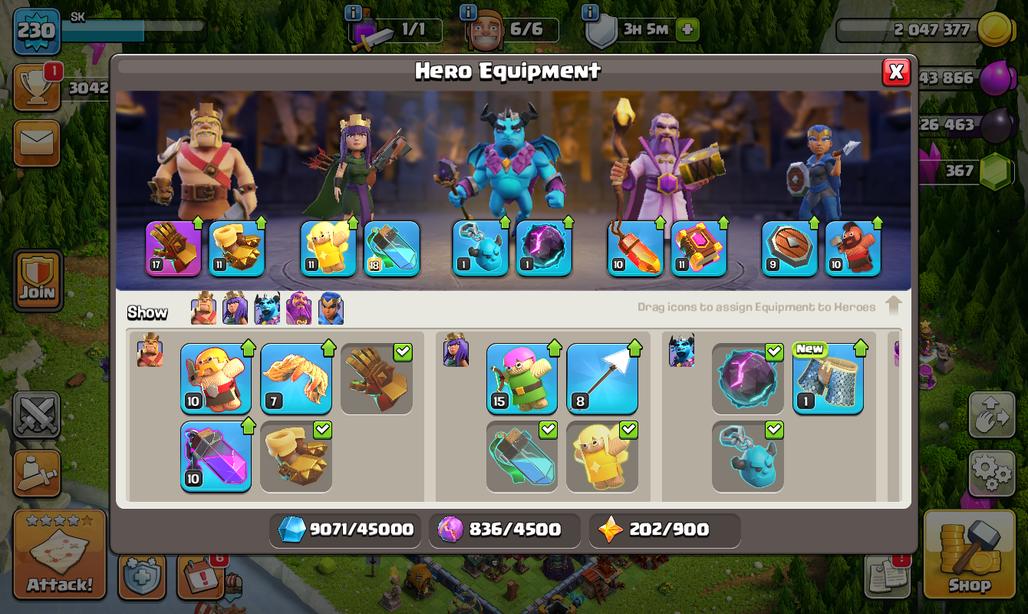Screen dimensions: 1028x614
Task: Open the Grand Warden's Eternal Tome slot
Action: click(699, 248)
